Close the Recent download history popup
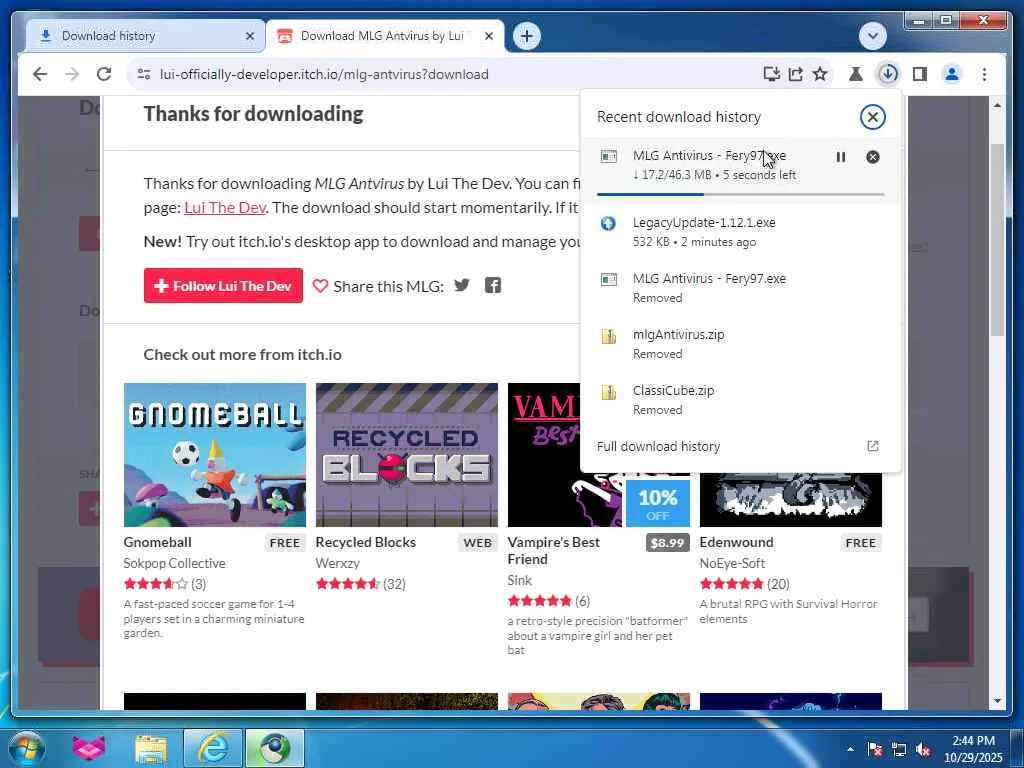1024x768 pixels. click(872, 117)
